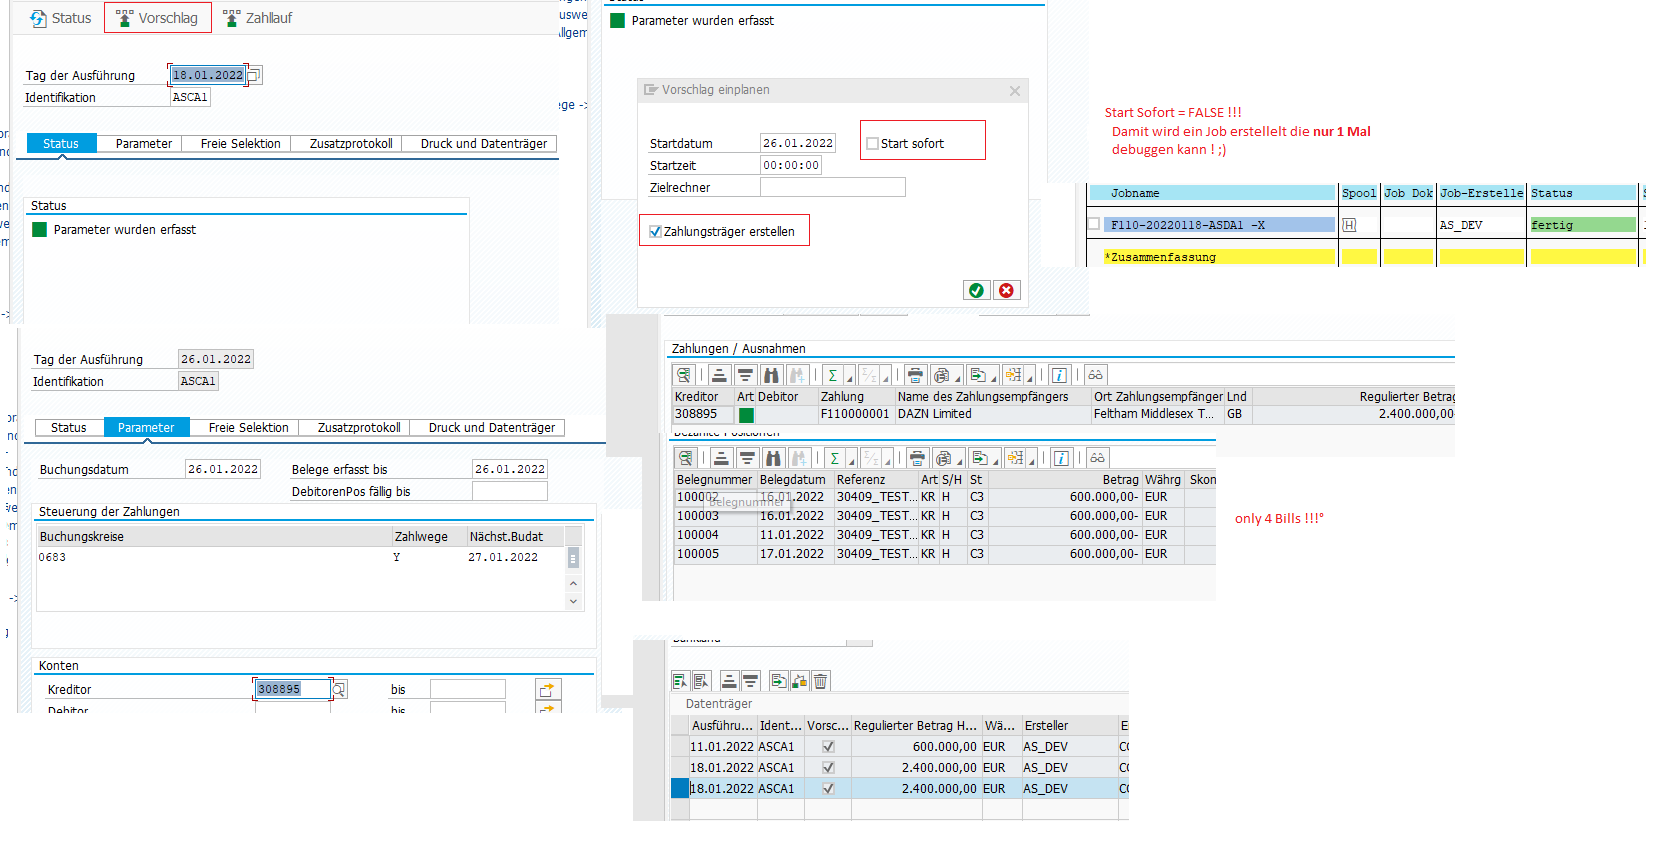
Task: Click the Zielrechner input field
Action: [x=832, y=187]
